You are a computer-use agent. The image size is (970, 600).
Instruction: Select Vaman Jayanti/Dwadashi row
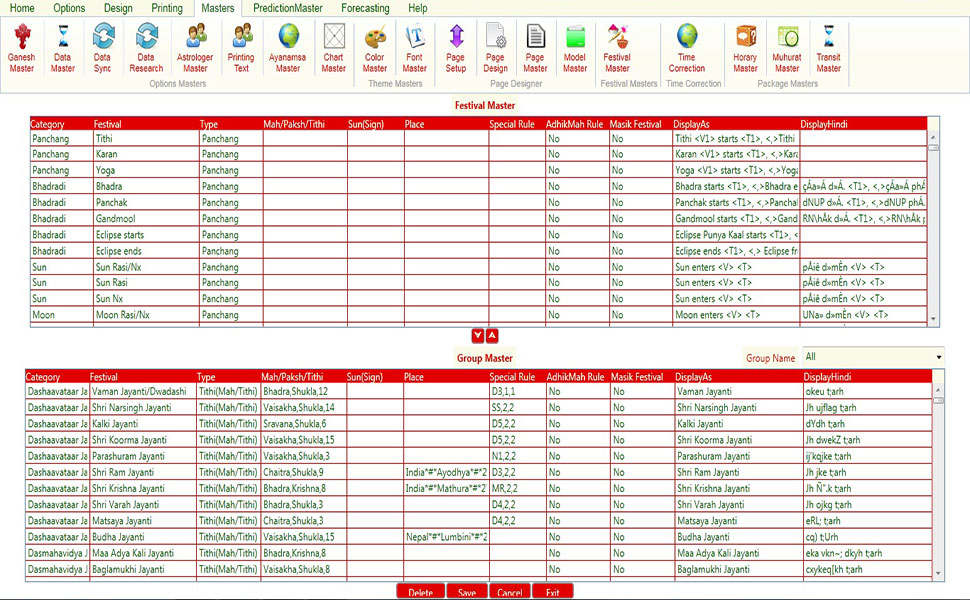pos(478,392)
